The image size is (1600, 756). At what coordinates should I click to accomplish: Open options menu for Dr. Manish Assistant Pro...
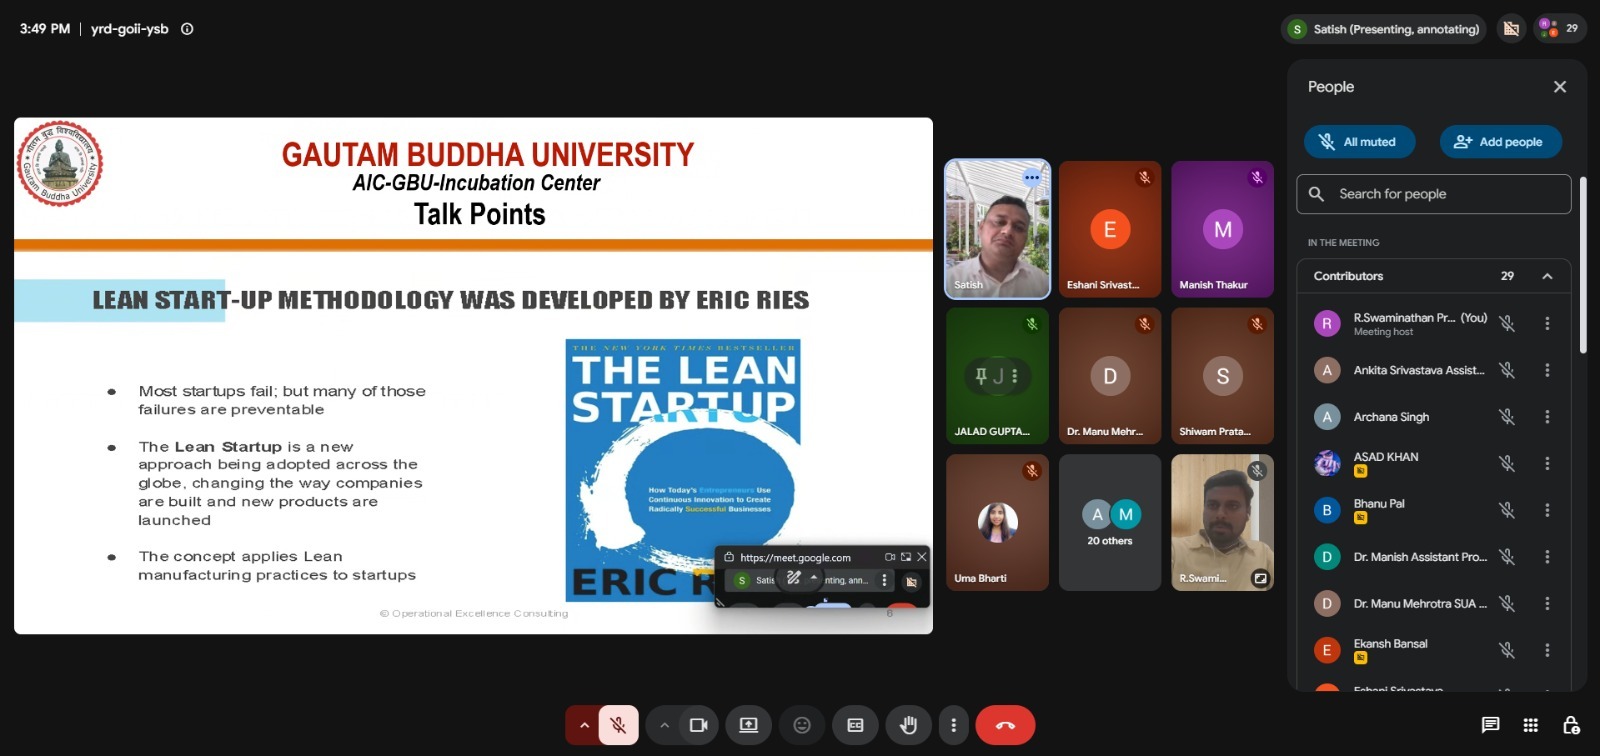point(1547,557)
